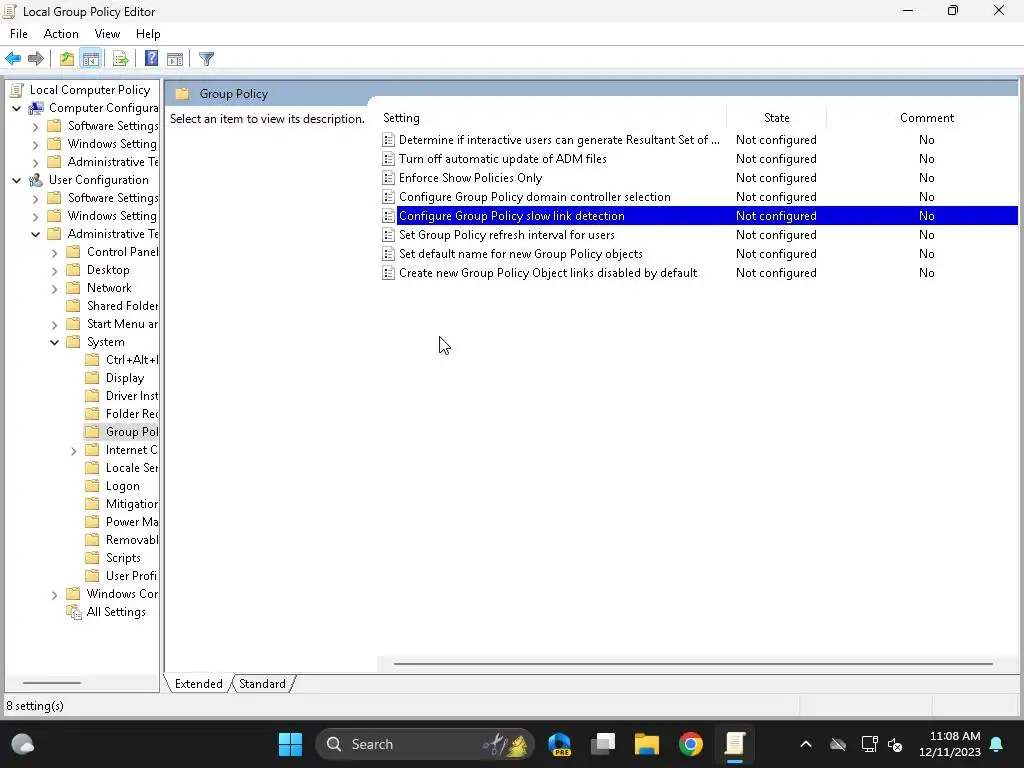The height and width of the screenshot is (768, 1024).
Task: Switch to the Extended tab
Action: point(199,684)
